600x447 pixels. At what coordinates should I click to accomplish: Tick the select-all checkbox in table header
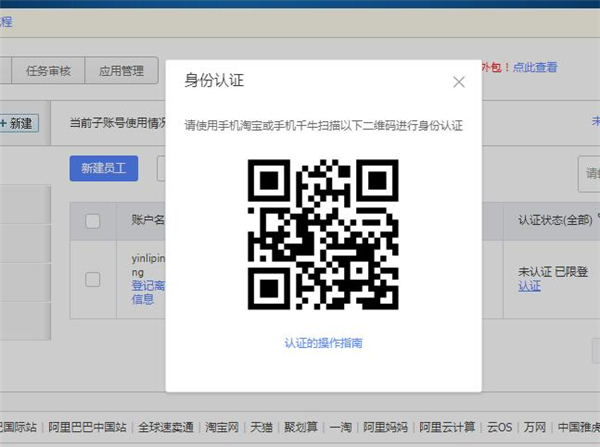point(93,221)
